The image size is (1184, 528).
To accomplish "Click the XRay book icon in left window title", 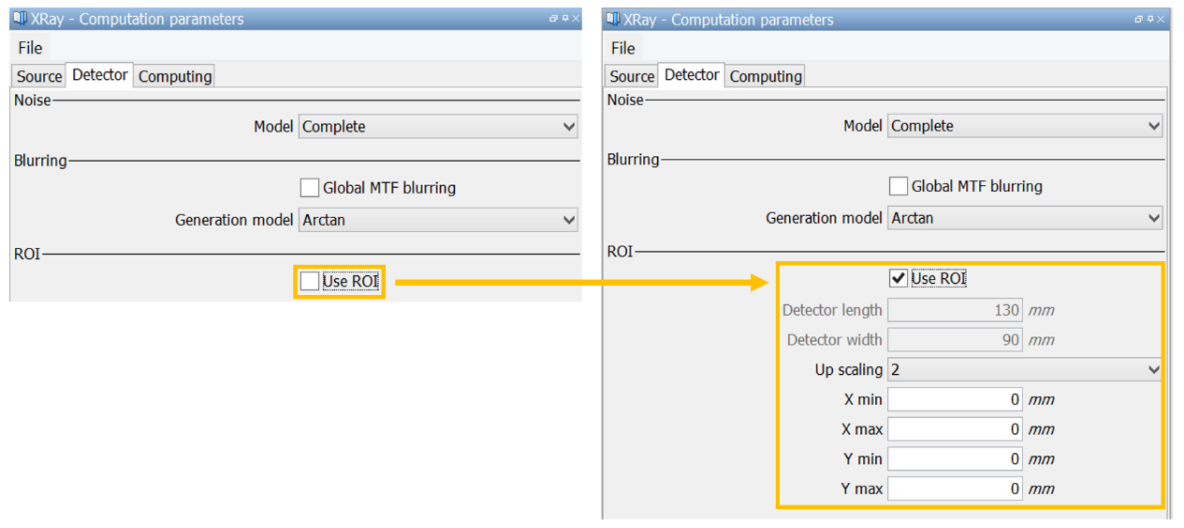I will click(x=20, y=19).
